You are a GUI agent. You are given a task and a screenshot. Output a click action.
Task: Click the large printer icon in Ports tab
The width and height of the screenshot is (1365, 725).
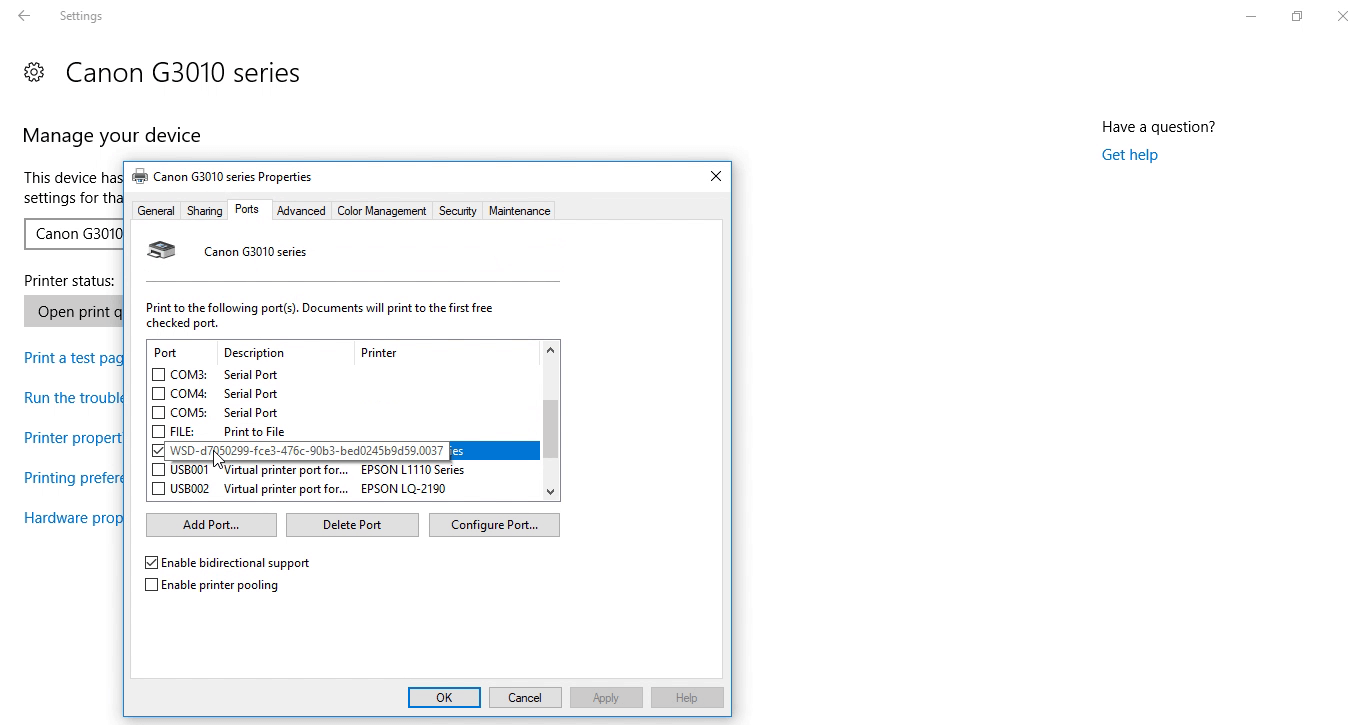[x=161, y=250]
